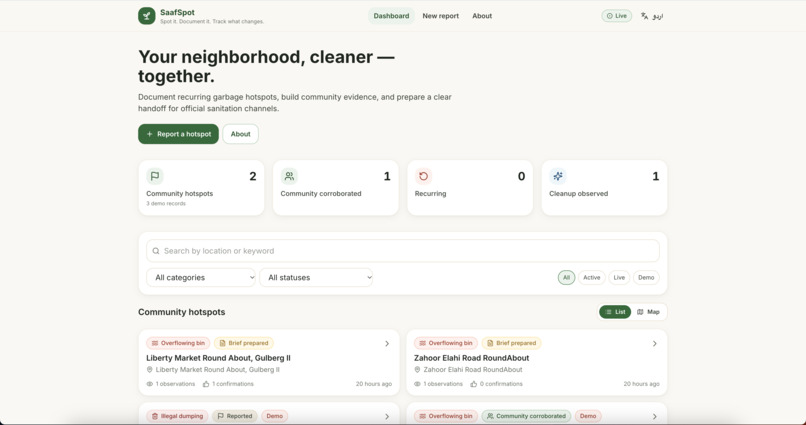Click thumbs-up icon beside 1 confirmations
The width and height of the screenshot is (806, 425).
(x=206, y=384)
